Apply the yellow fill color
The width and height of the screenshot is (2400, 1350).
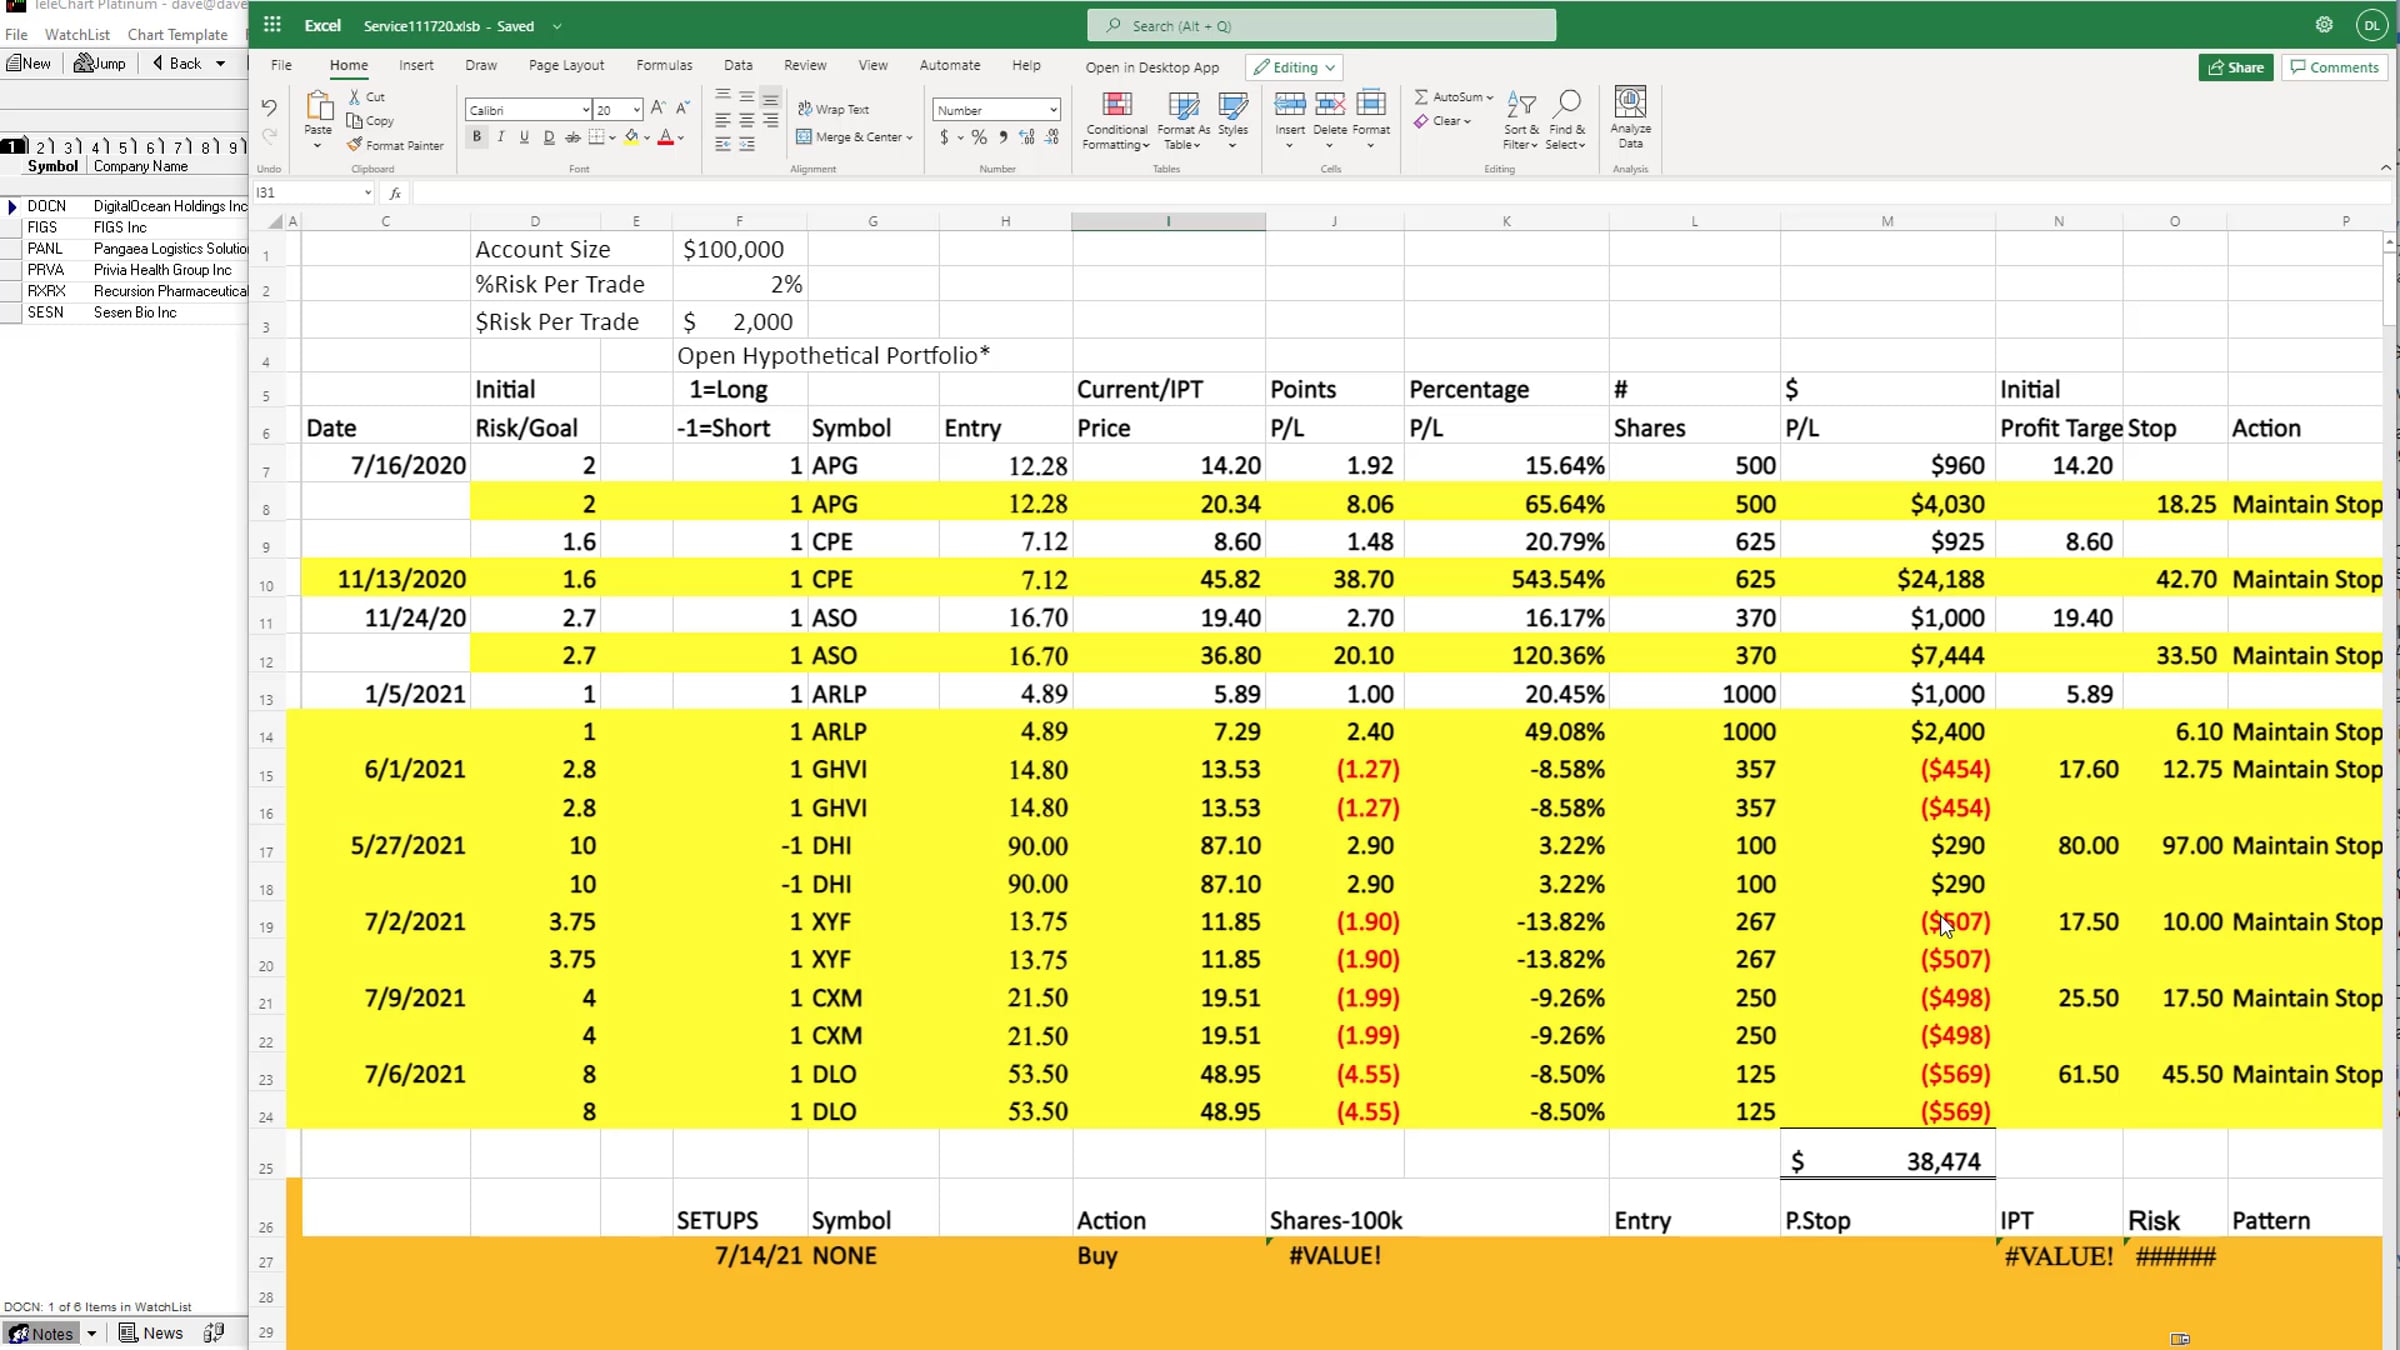pyautogui.click(x=631, y=137)
